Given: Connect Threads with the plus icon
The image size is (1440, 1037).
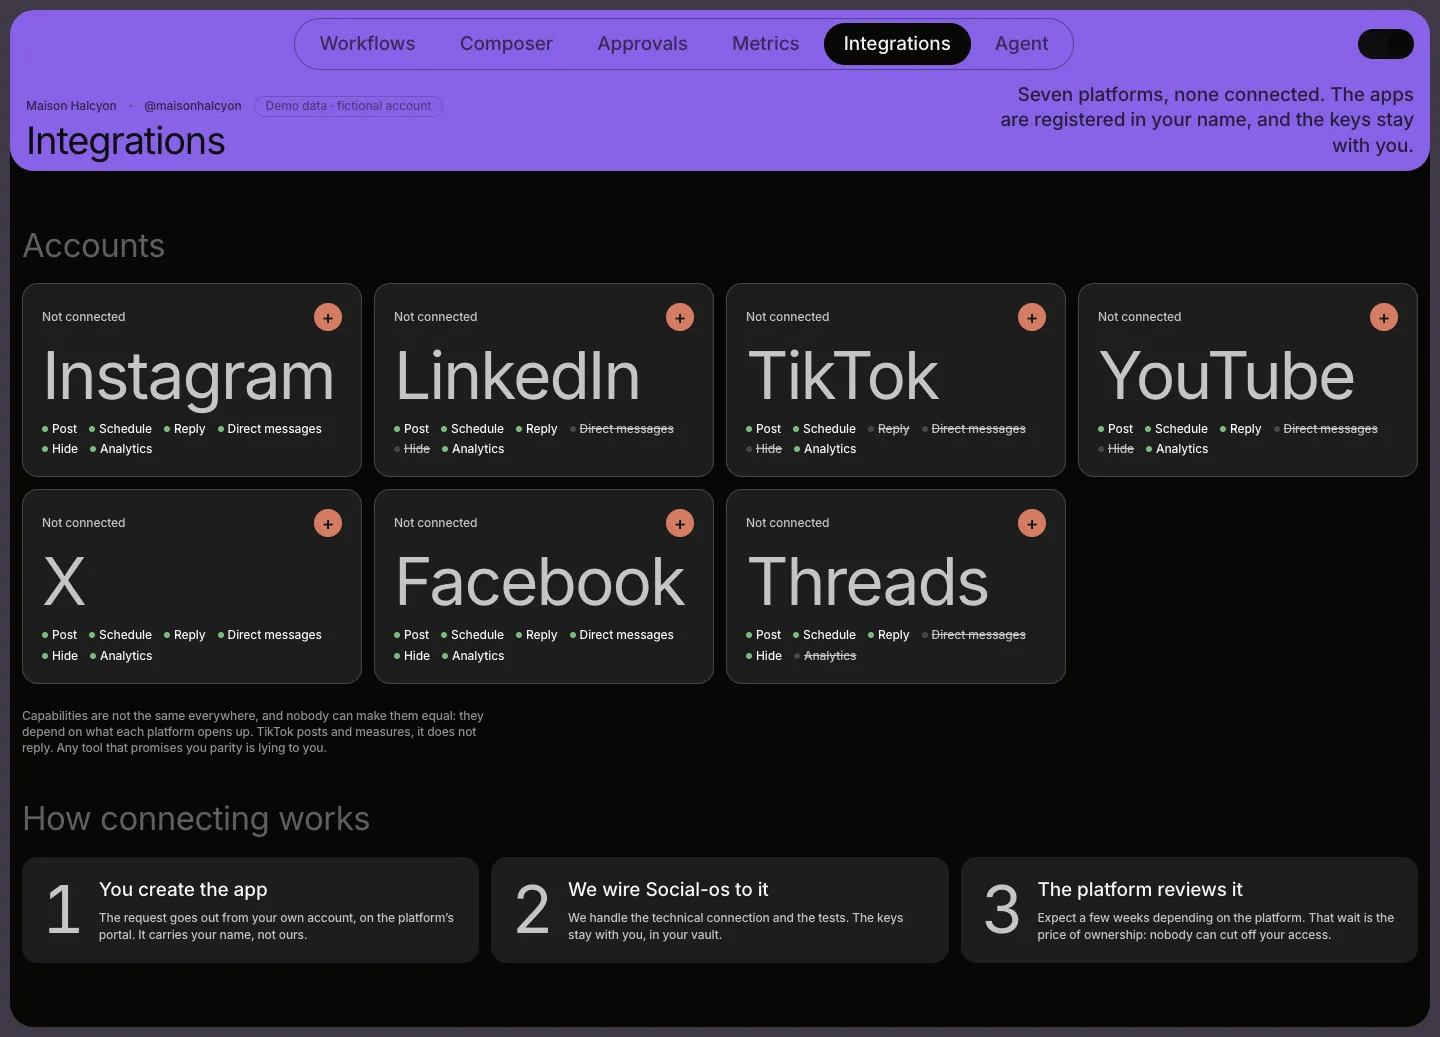Looking at the screenshot, I should (1032, 523).
